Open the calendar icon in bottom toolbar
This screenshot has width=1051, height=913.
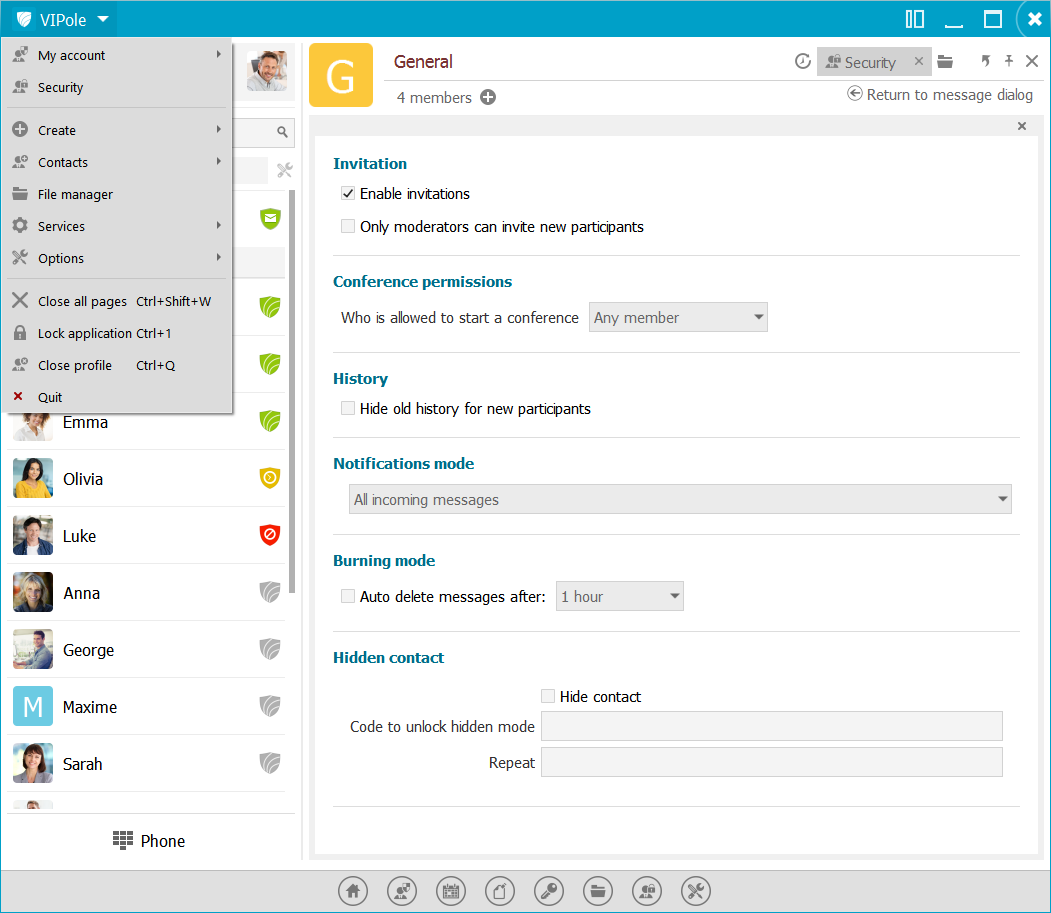point(450,891)
